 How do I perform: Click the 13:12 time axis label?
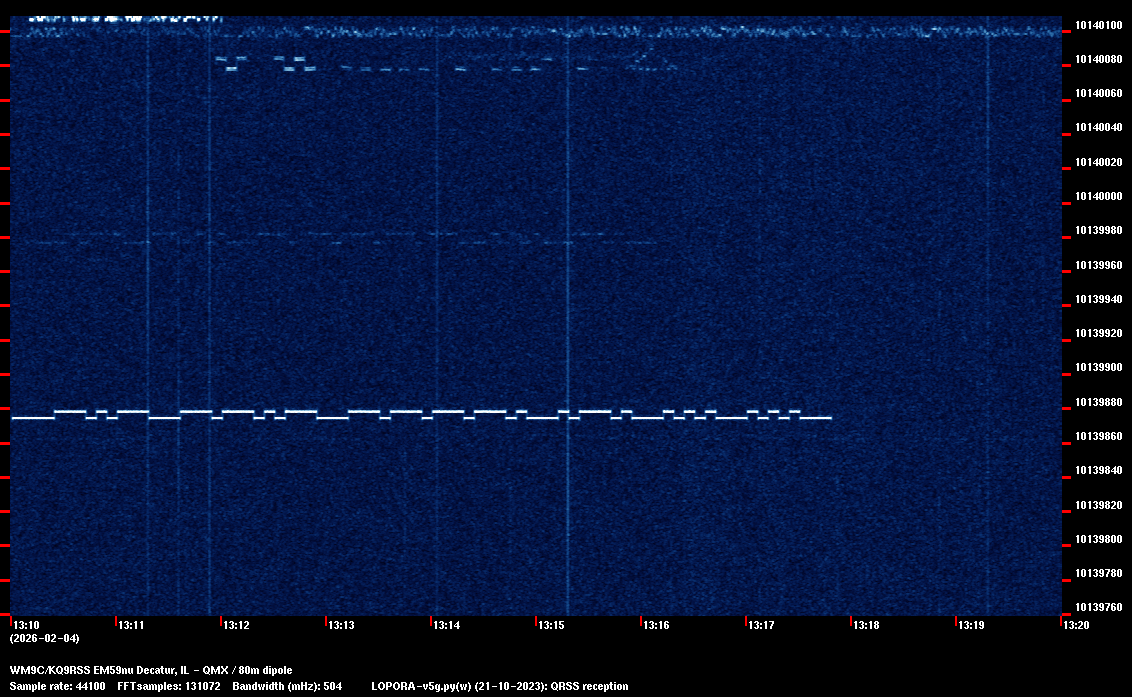coord(236,626)
